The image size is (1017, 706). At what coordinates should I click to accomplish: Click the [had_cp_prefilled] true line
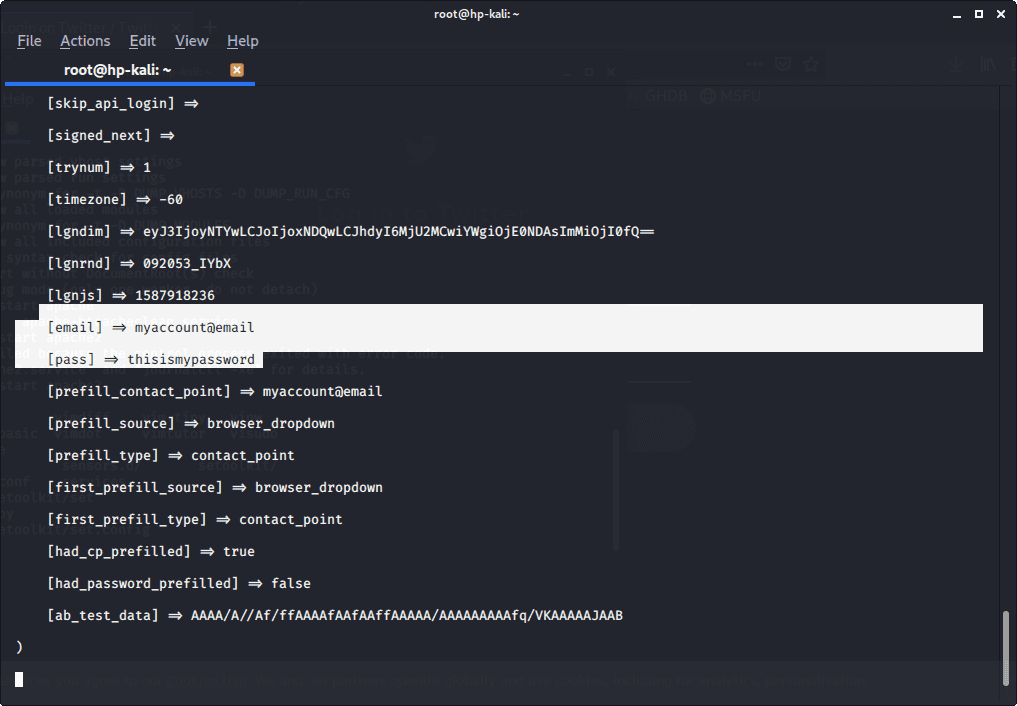pos(150,551)
